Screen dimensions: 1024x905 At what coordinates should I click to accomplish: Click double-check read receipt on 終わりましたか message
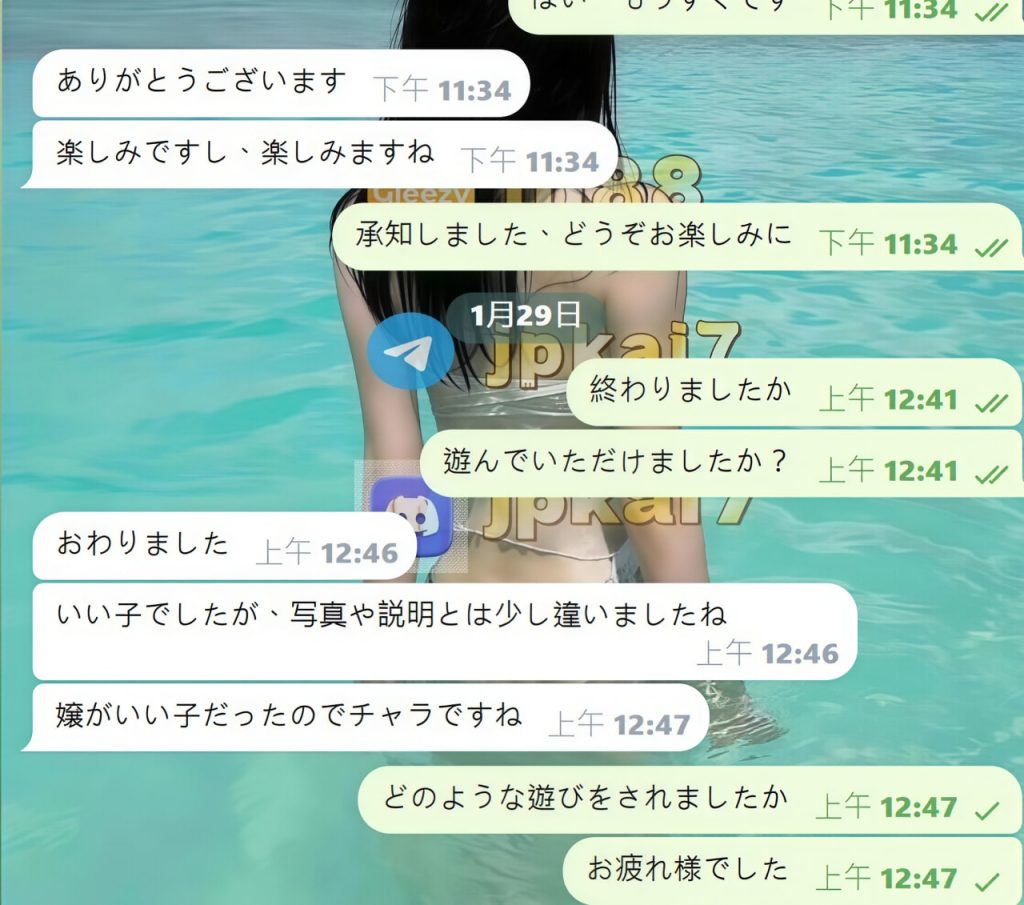pyautogui.click(x=991, y=403)
